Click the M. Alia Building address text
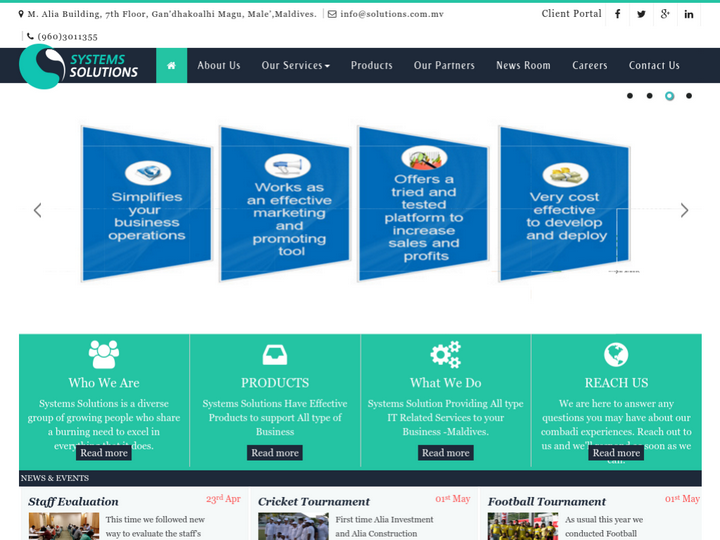720x540 pixels. click(172, 14)
